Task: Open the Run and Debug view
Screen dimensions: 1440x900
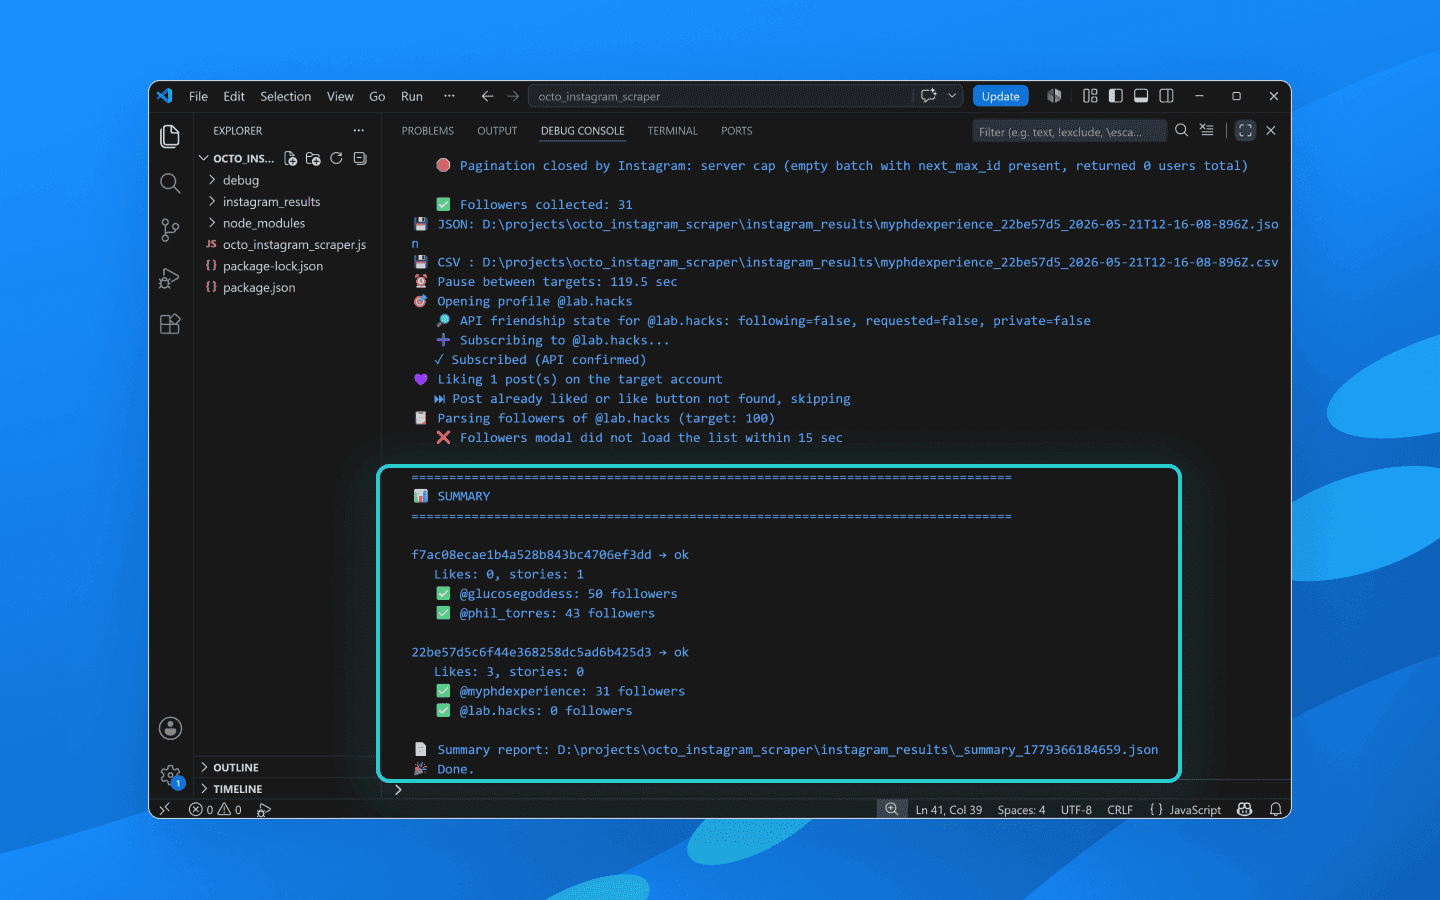Action: pyautogui.click(x=170, y=278)
